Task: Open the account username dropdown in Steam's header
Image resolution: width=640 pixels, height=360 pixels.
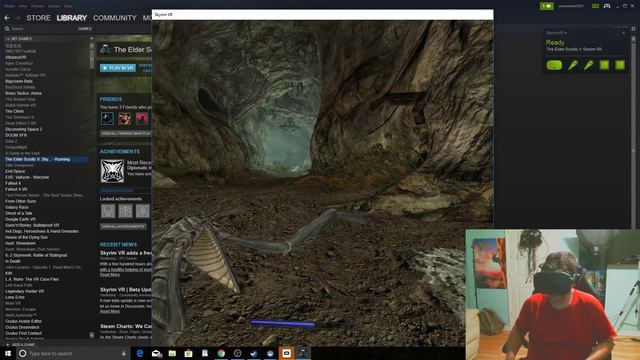Action: coord(571,6)
